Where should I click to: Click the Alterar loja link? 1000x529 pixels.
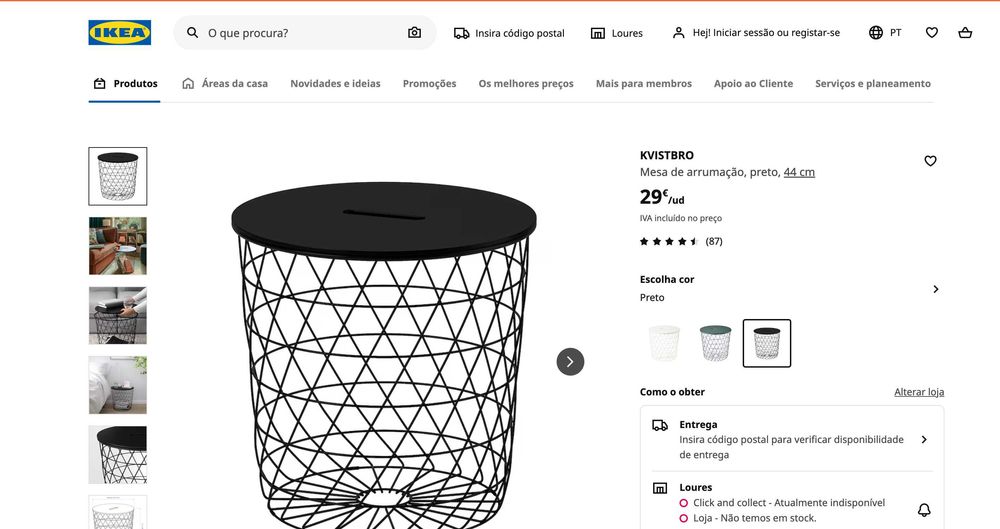click(x=918, y=392)
